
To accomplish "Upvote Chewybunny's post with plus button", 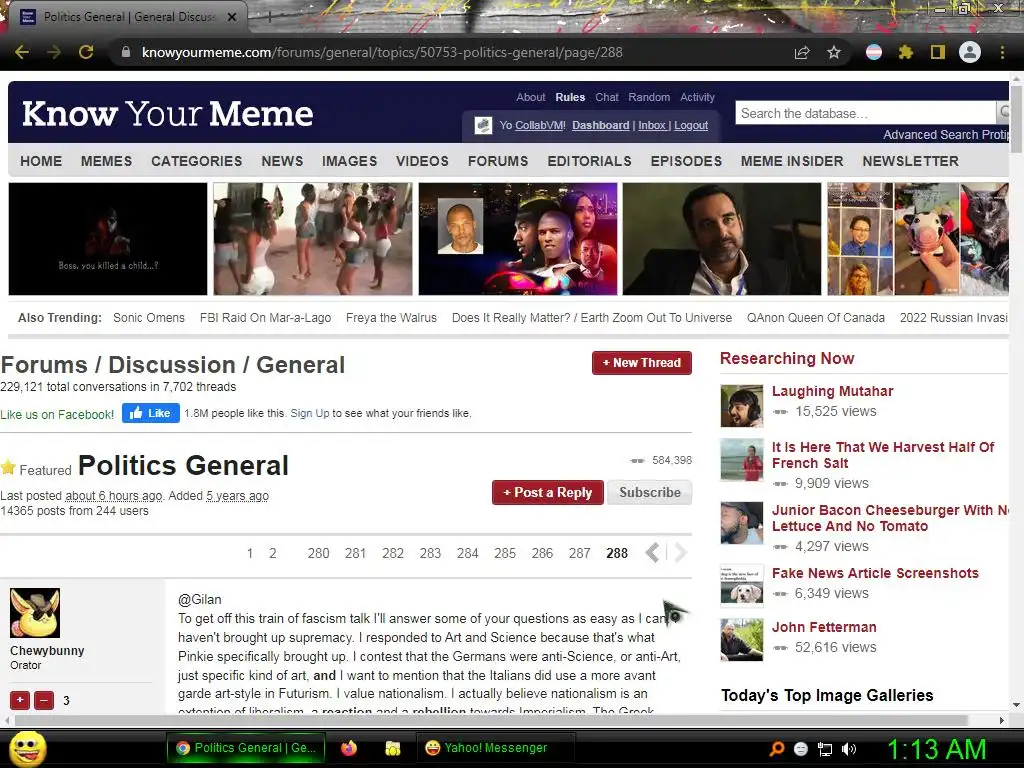I will click(x=20, y=700).
